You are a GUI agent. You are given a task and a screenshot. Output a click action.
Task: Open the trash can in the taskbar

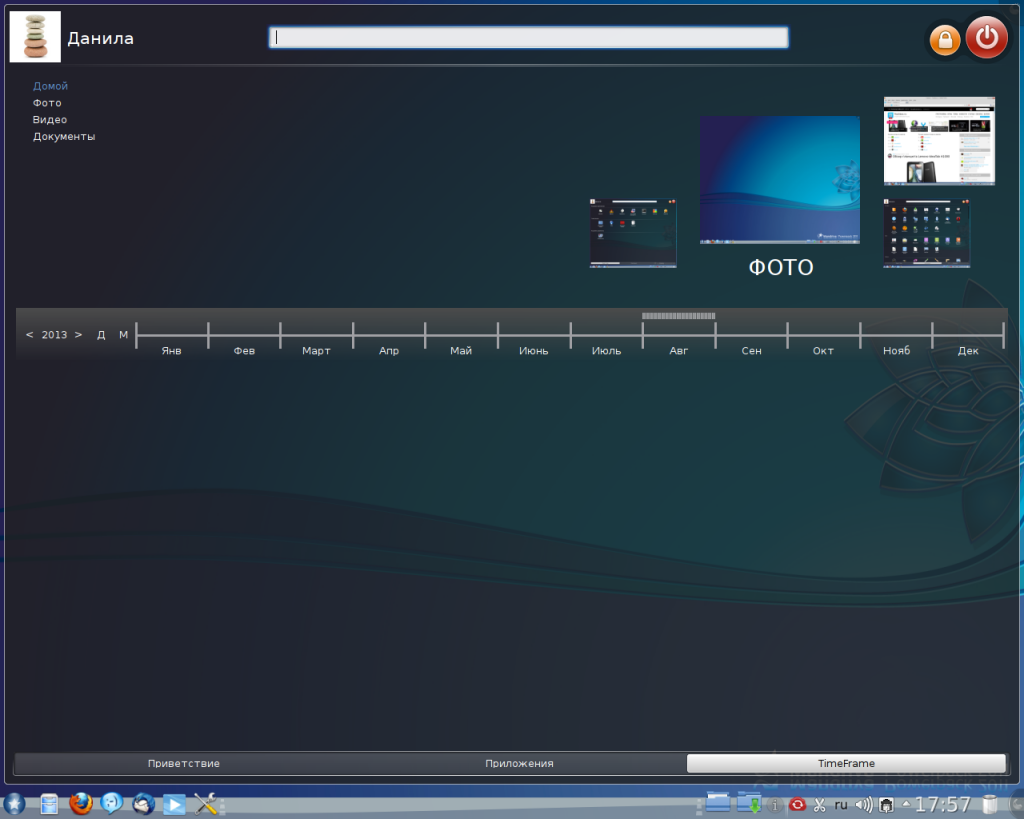click(990, 804)
